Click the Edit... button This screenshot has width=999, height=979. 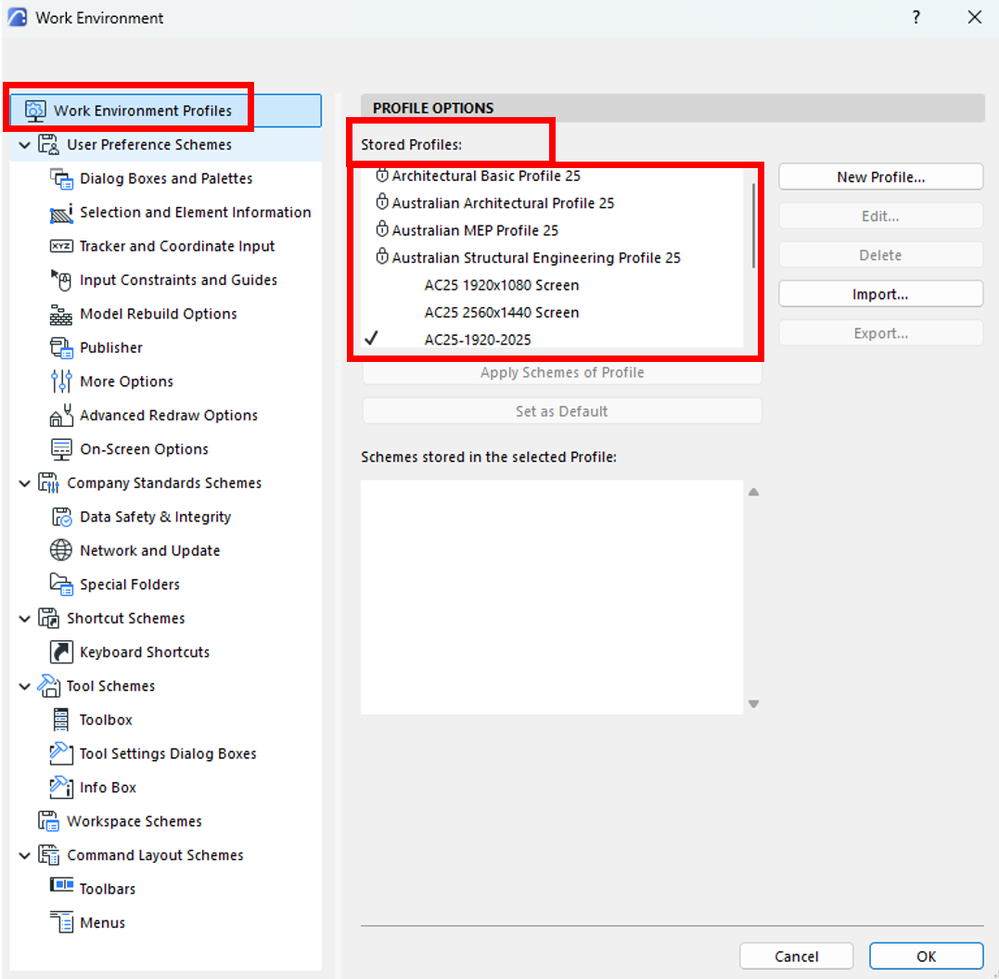(x=880, y=217)
